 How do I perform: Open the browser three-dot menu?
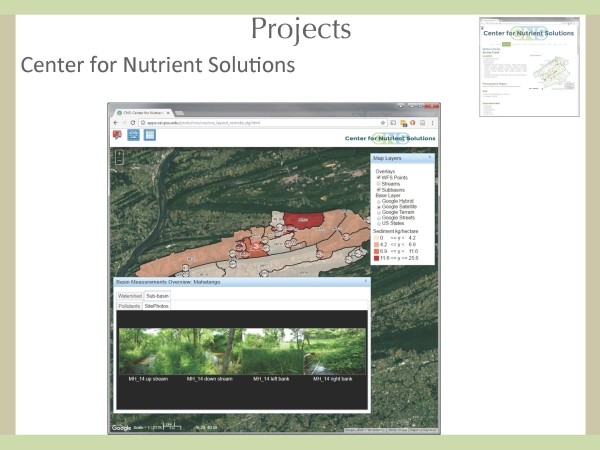click(x=432, y=123)
